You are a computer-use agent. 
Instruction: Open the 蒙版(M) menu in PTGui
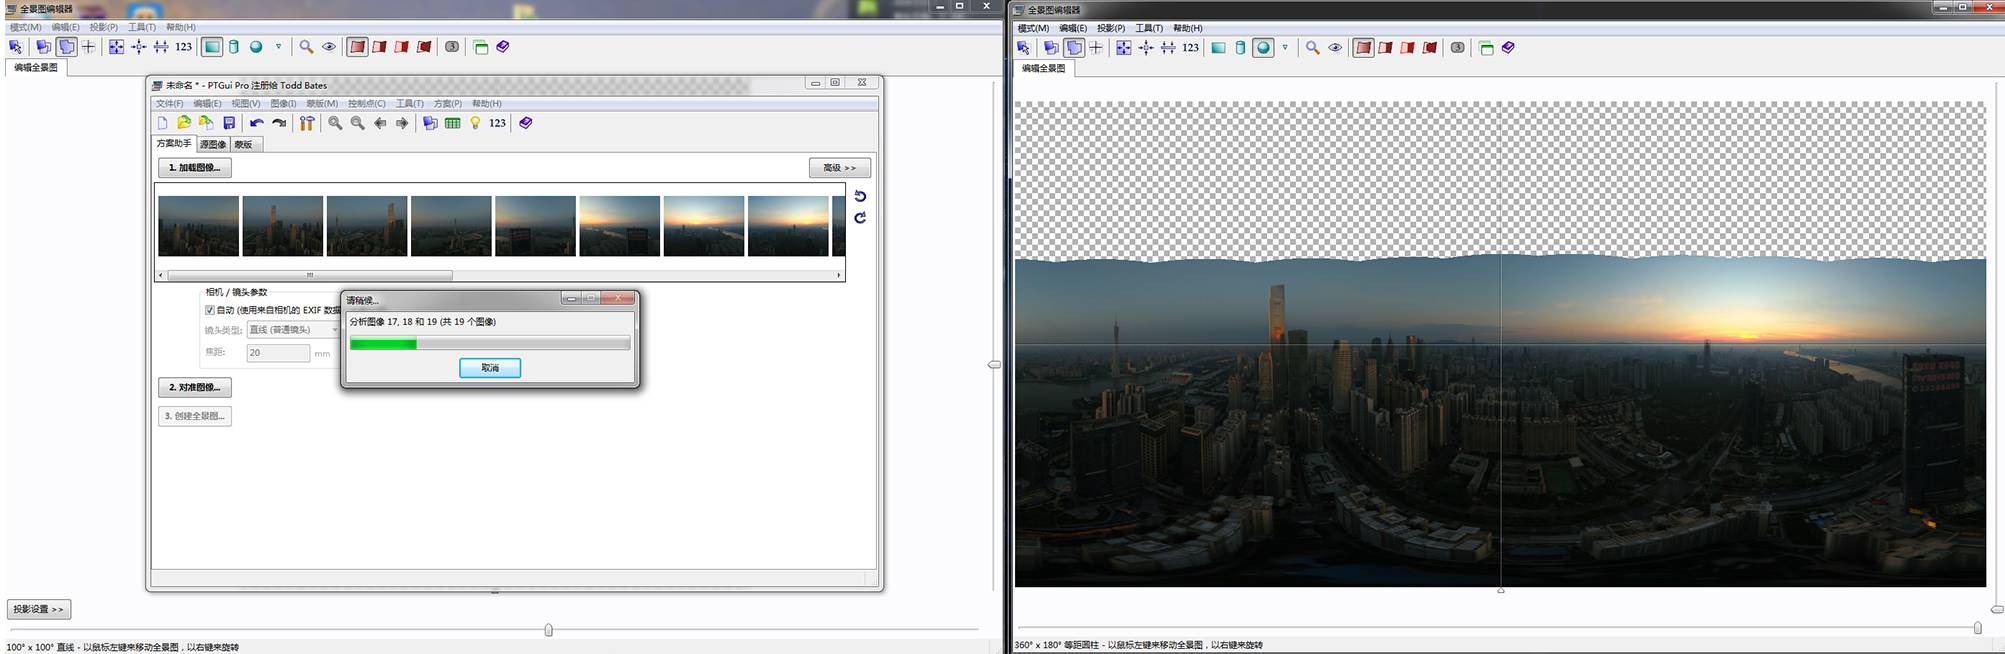(x=322, y=103)
